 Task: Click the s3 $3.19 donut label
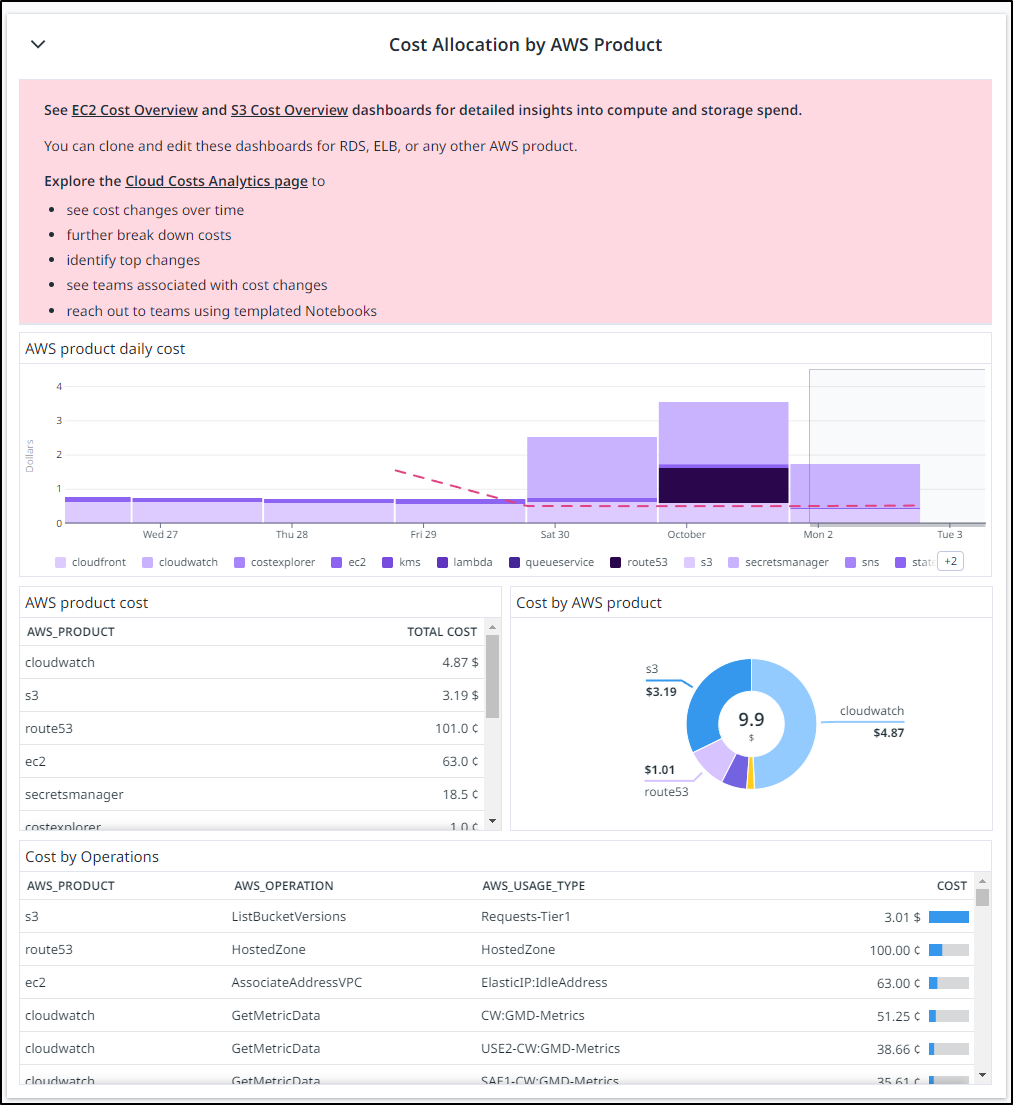[x=661, y=680]
